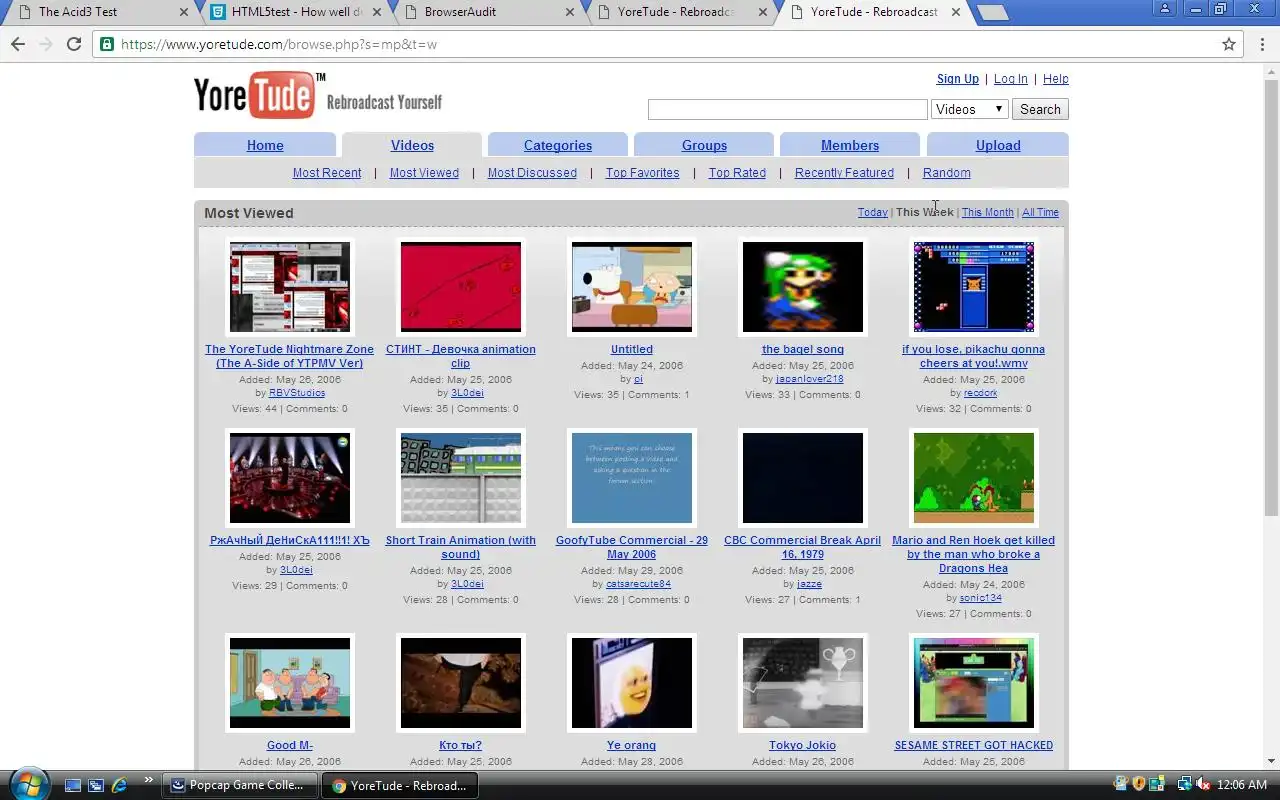1280x800 pixels.
Task: Open Most Recent videos
Action: 327,173
